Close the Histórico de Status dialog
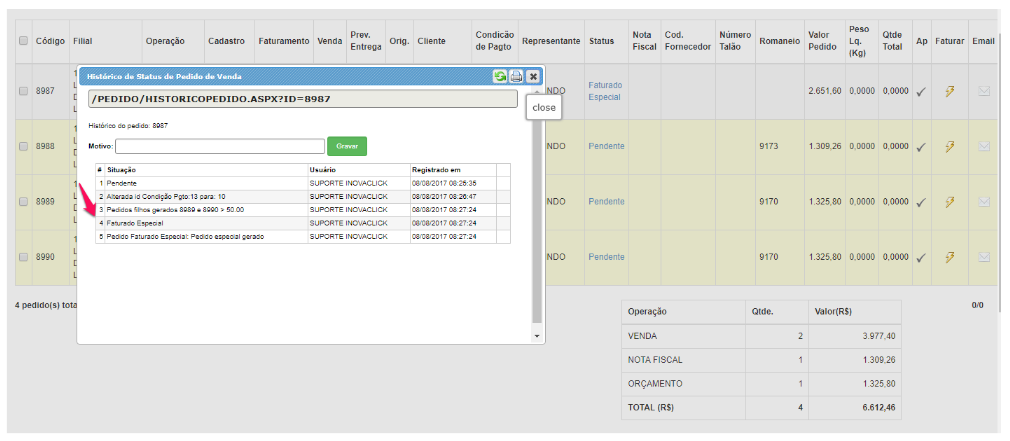1010x441 pixels. 534,76
